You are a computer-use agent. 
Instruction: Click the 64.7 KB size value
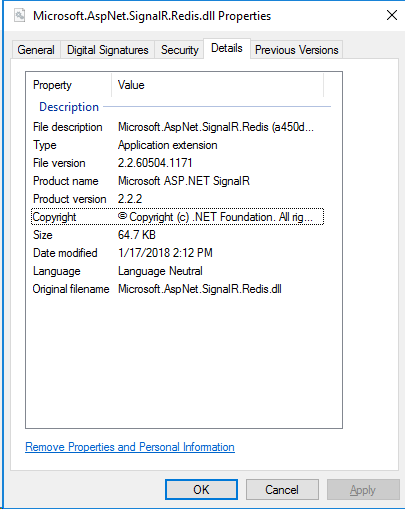[137, 235]
